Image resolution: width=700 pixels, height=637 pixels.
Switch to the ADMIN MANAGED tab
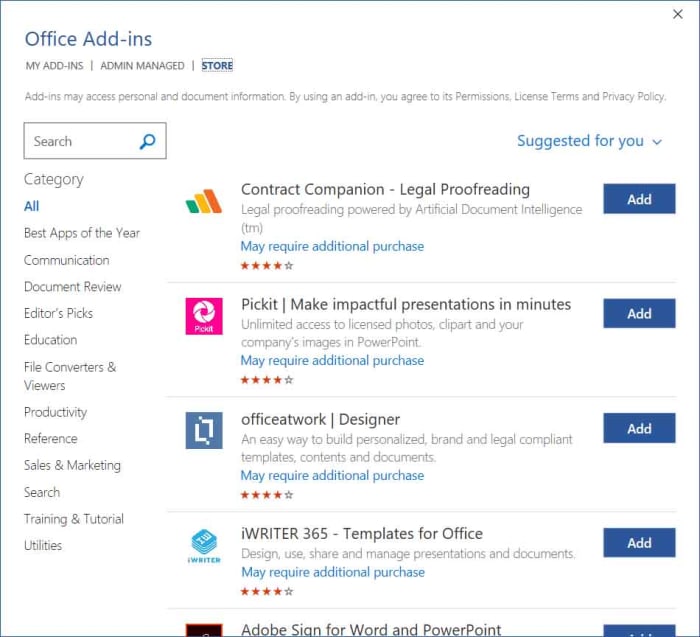pyautogui.click(x=142, y=66)
